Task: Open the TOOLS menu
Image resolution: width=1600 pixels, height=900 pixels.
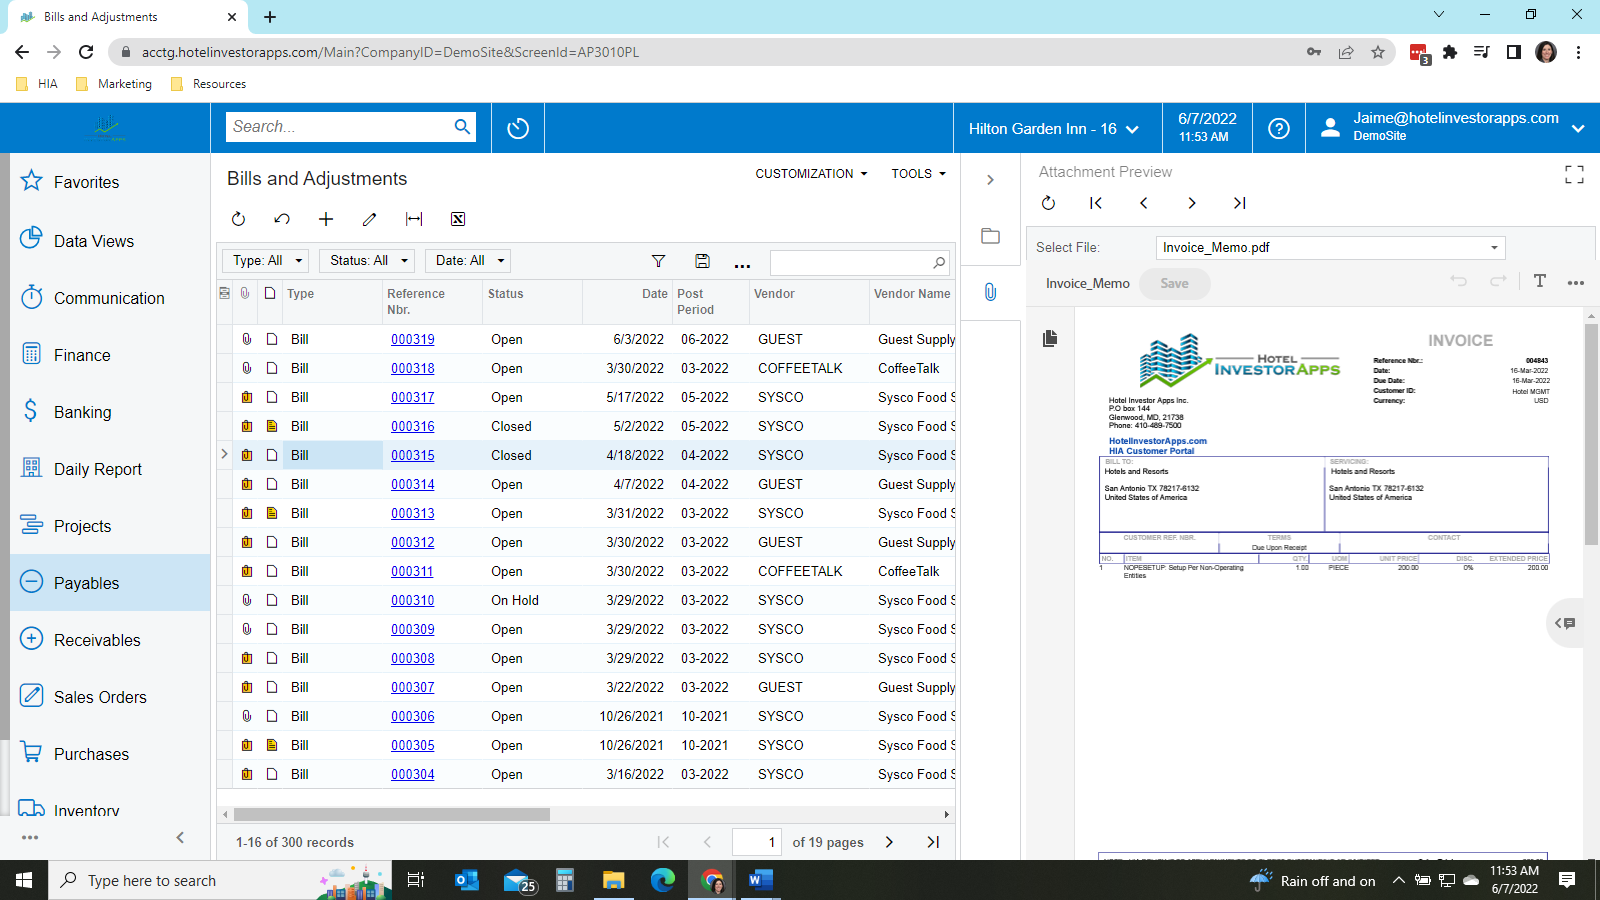Action: (x=918, y=174)
